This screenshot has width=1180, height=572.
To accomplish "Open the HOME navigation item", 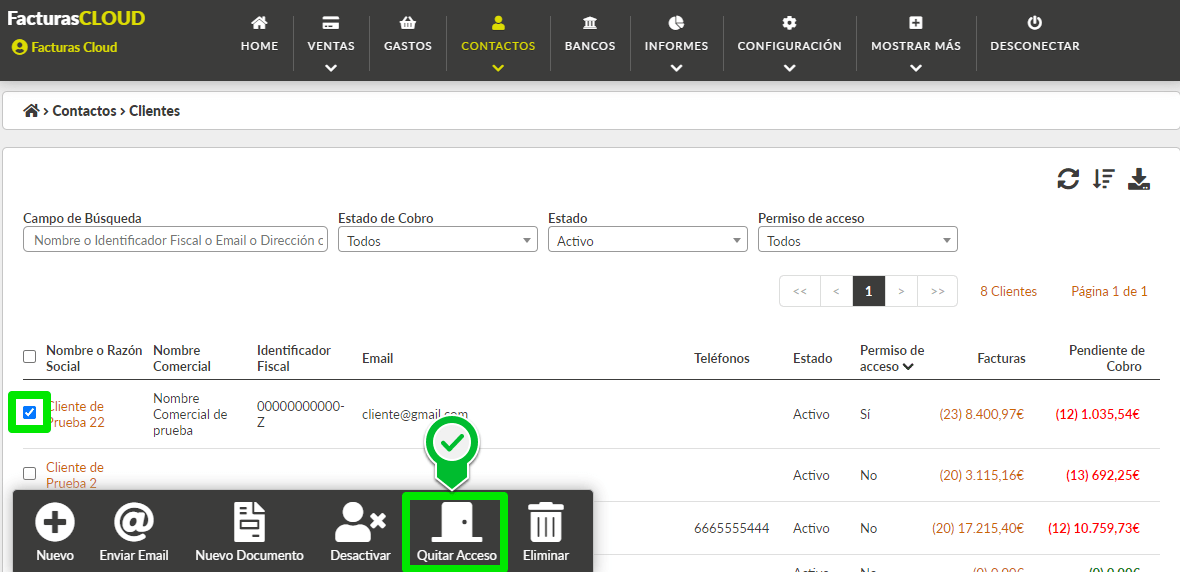I will tap(259, 35).
